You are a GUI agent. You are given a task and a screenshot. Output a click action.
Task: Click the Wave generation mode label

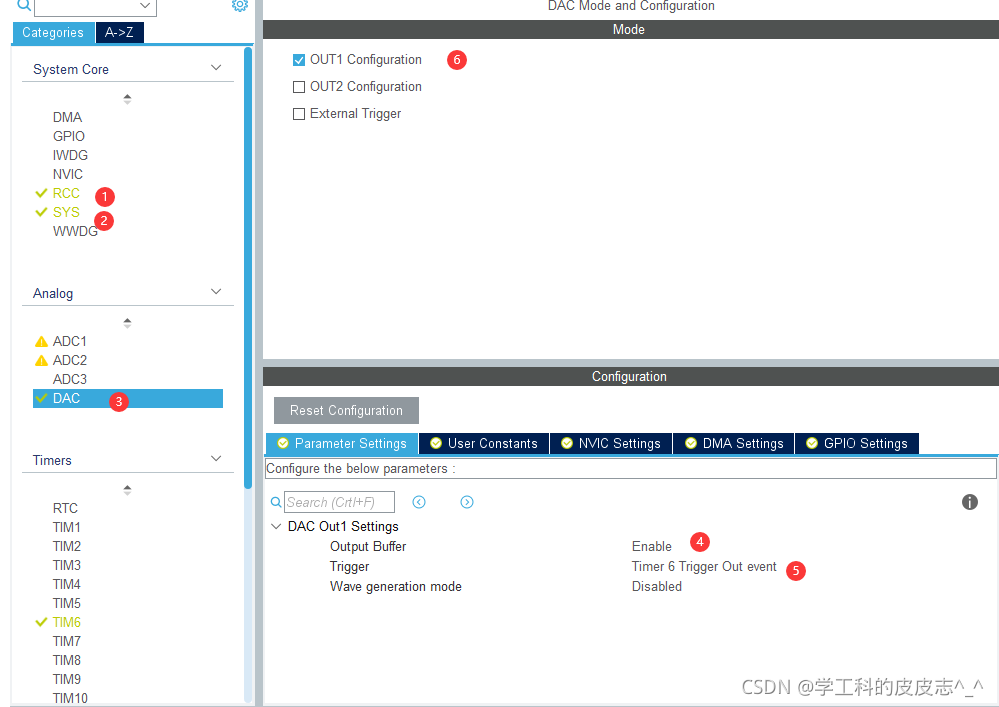pyautogui.click(x=396, y=587)
